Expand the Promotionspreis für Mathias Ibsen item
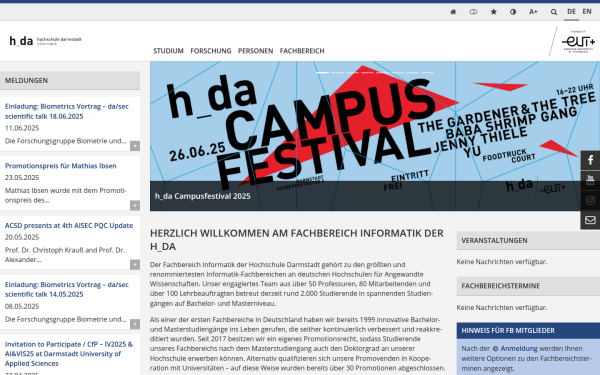 [135, 205]
